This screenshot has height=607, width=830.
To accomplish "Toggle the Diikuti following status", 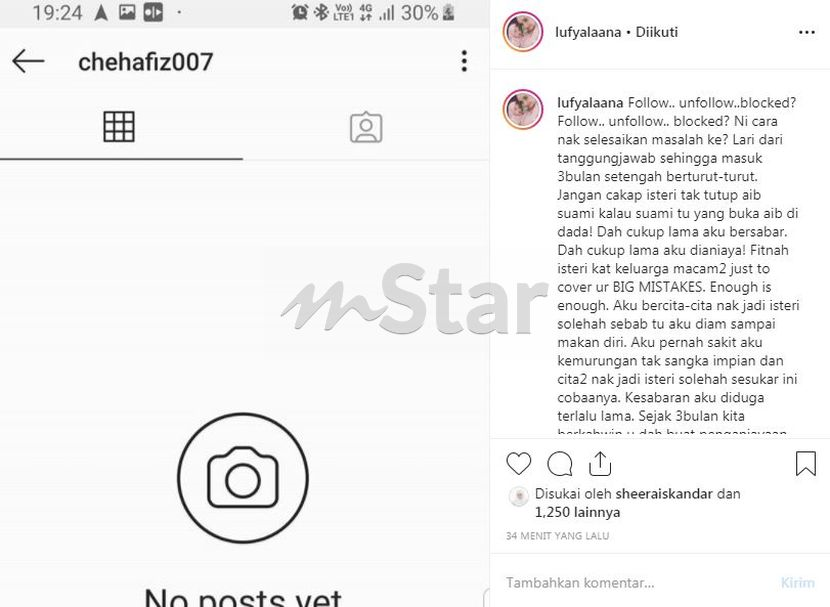I will tap(657, 32).
